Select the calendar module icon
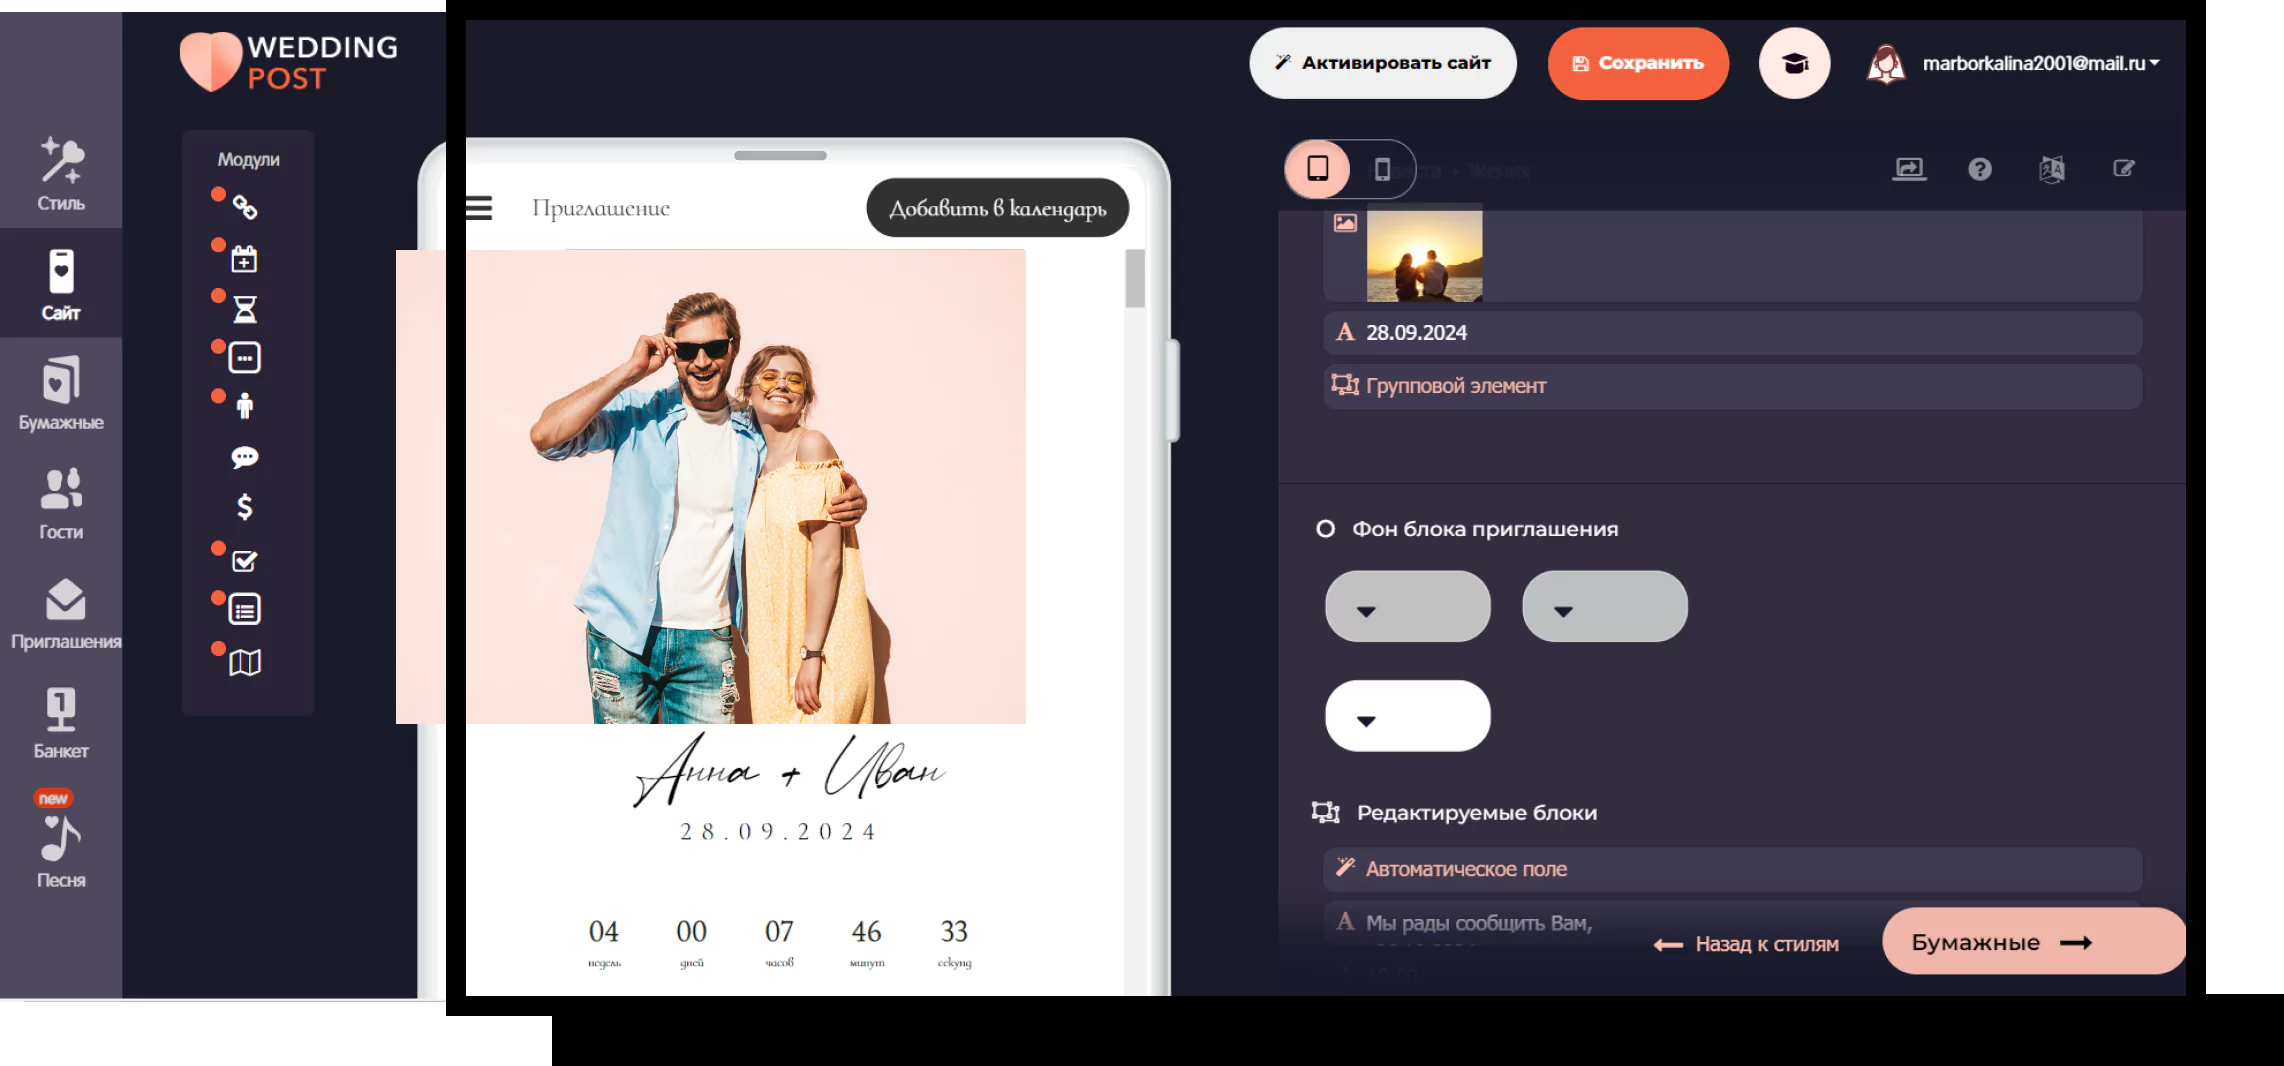 245,259
